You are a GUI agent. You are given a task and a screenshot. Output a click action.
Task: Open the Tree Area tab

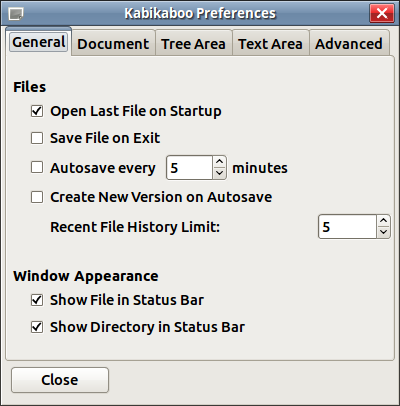(194, 44)
